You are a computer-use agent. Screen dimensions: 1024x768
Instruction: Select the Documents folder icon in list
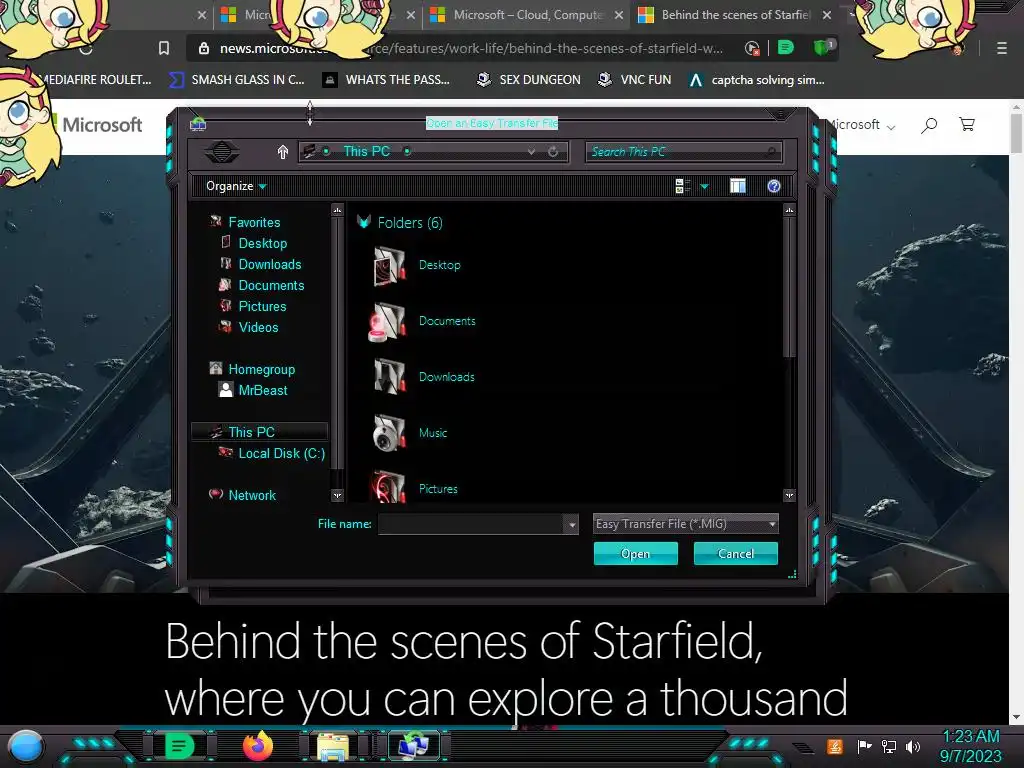point(389,321)
